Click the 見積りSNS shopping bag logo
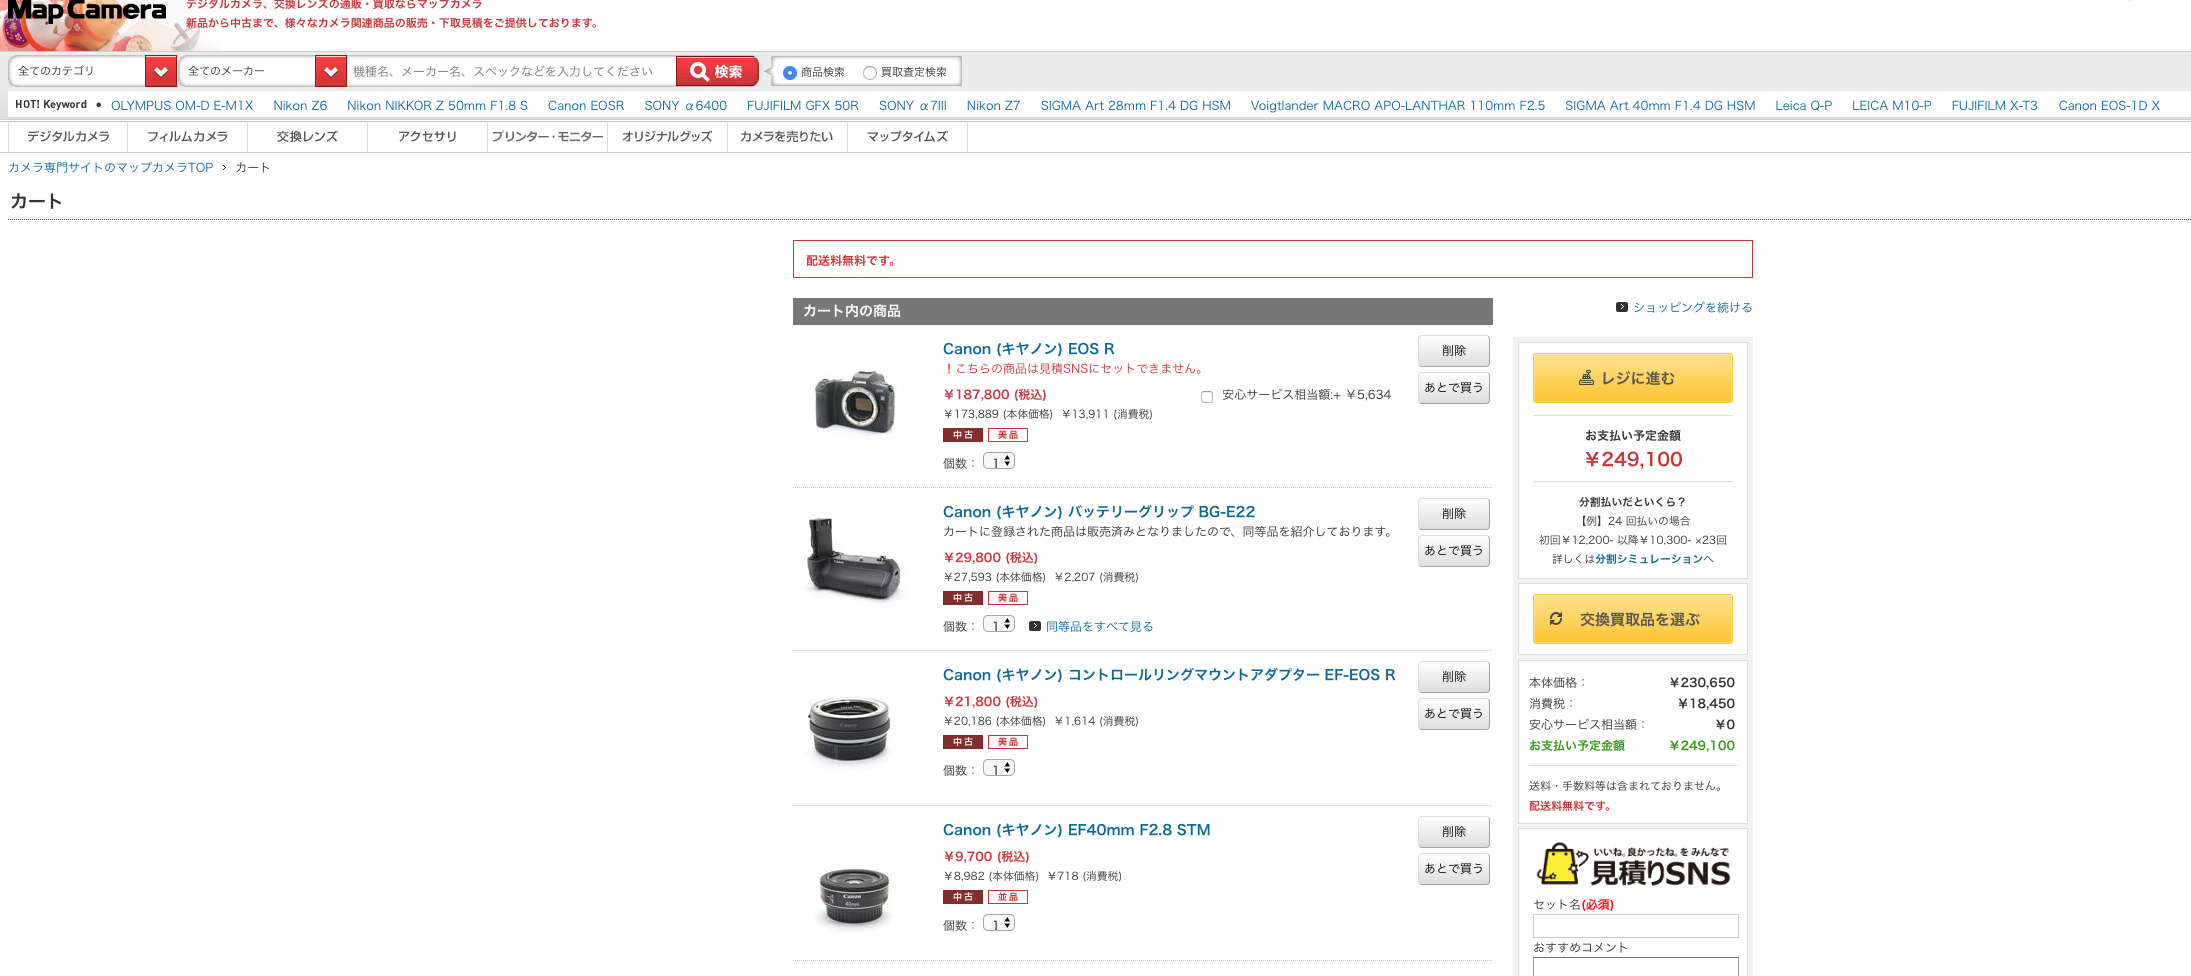The width and height of the screenshot is (2191, 976). point(1633,866)
